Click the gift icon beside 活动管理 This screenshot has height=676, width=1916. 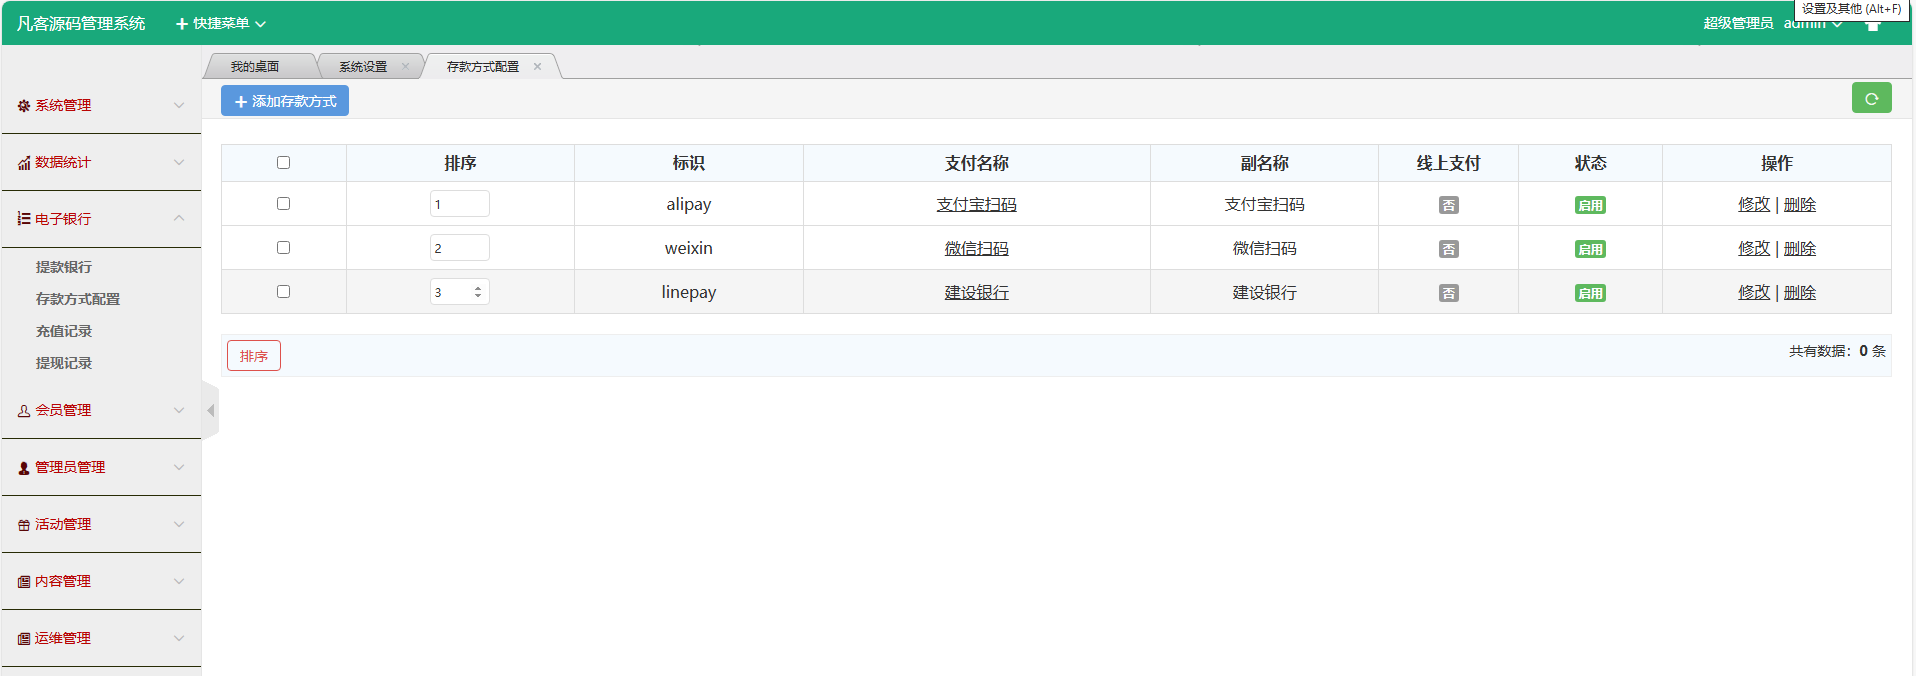click(x=24, y=525)
